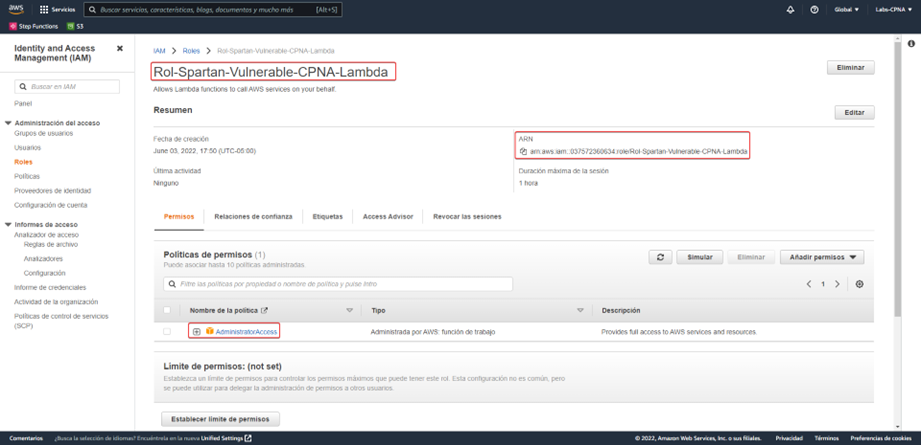Collapse Informes de acceso section

(x=8, y=224)
